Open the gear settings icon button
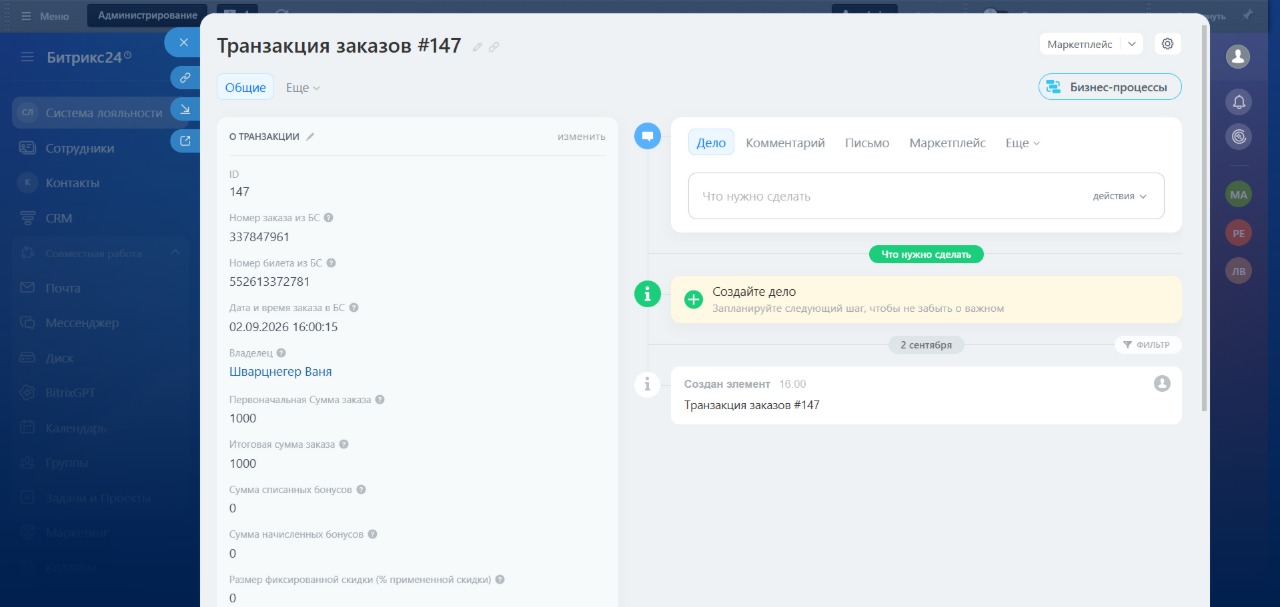The image size is (1280, 607). [x=1167, y=44]
